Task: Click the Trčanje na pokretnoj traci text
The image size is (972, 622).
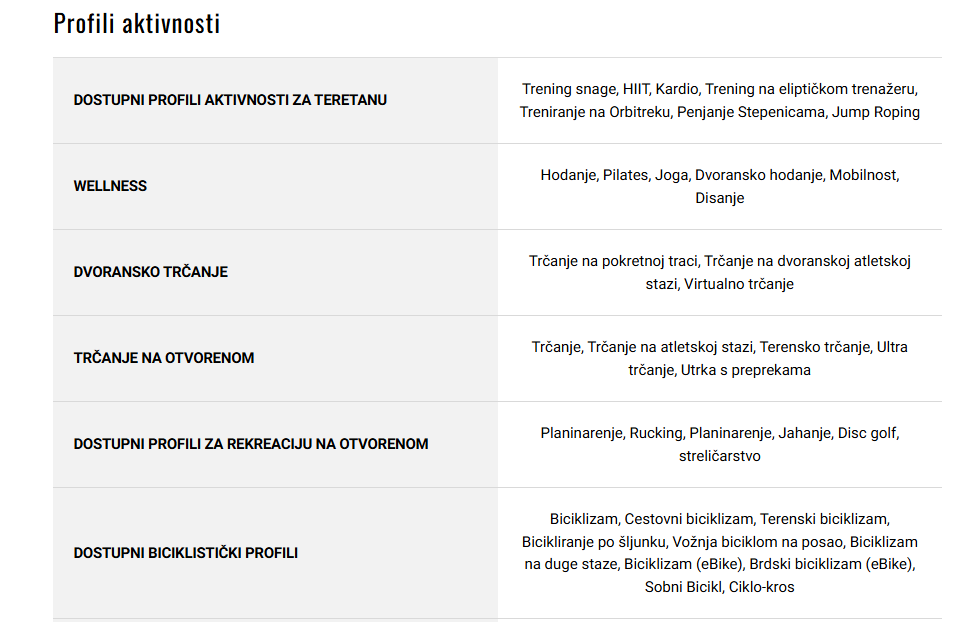Action: click(x=720, y=261)
